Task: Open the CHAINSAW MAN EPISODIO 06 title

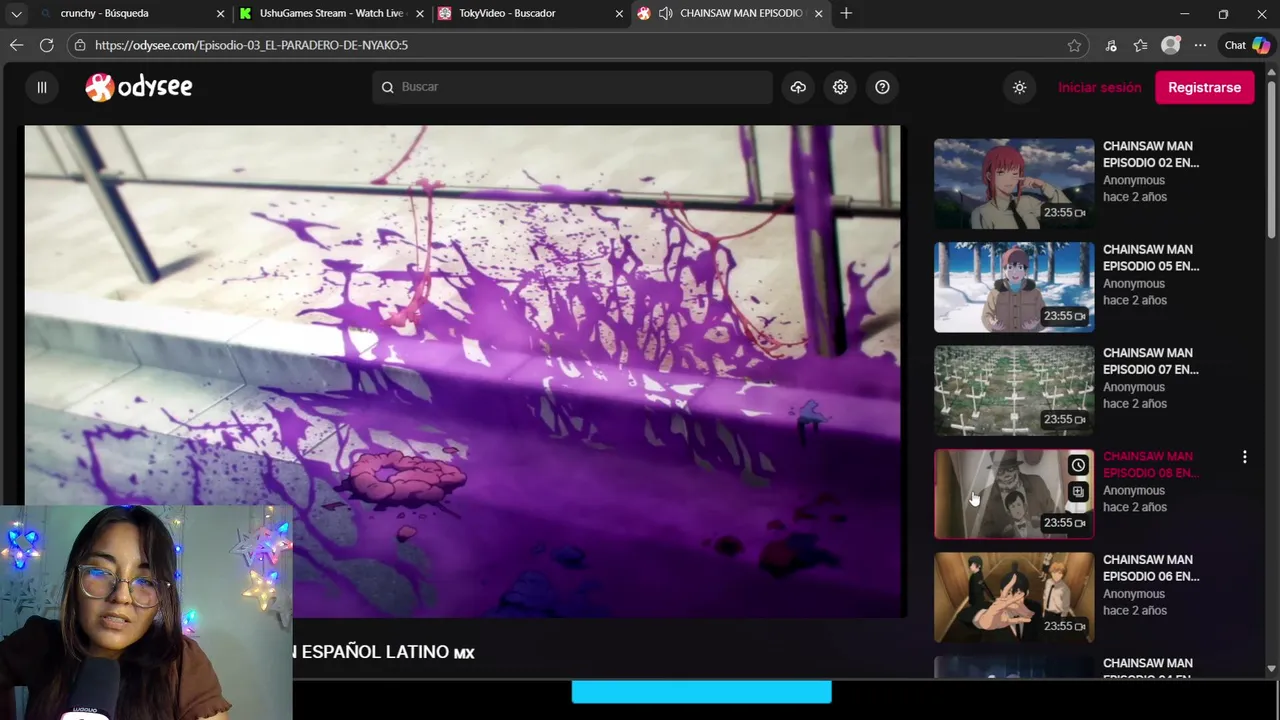Action: click(1151, 568)
